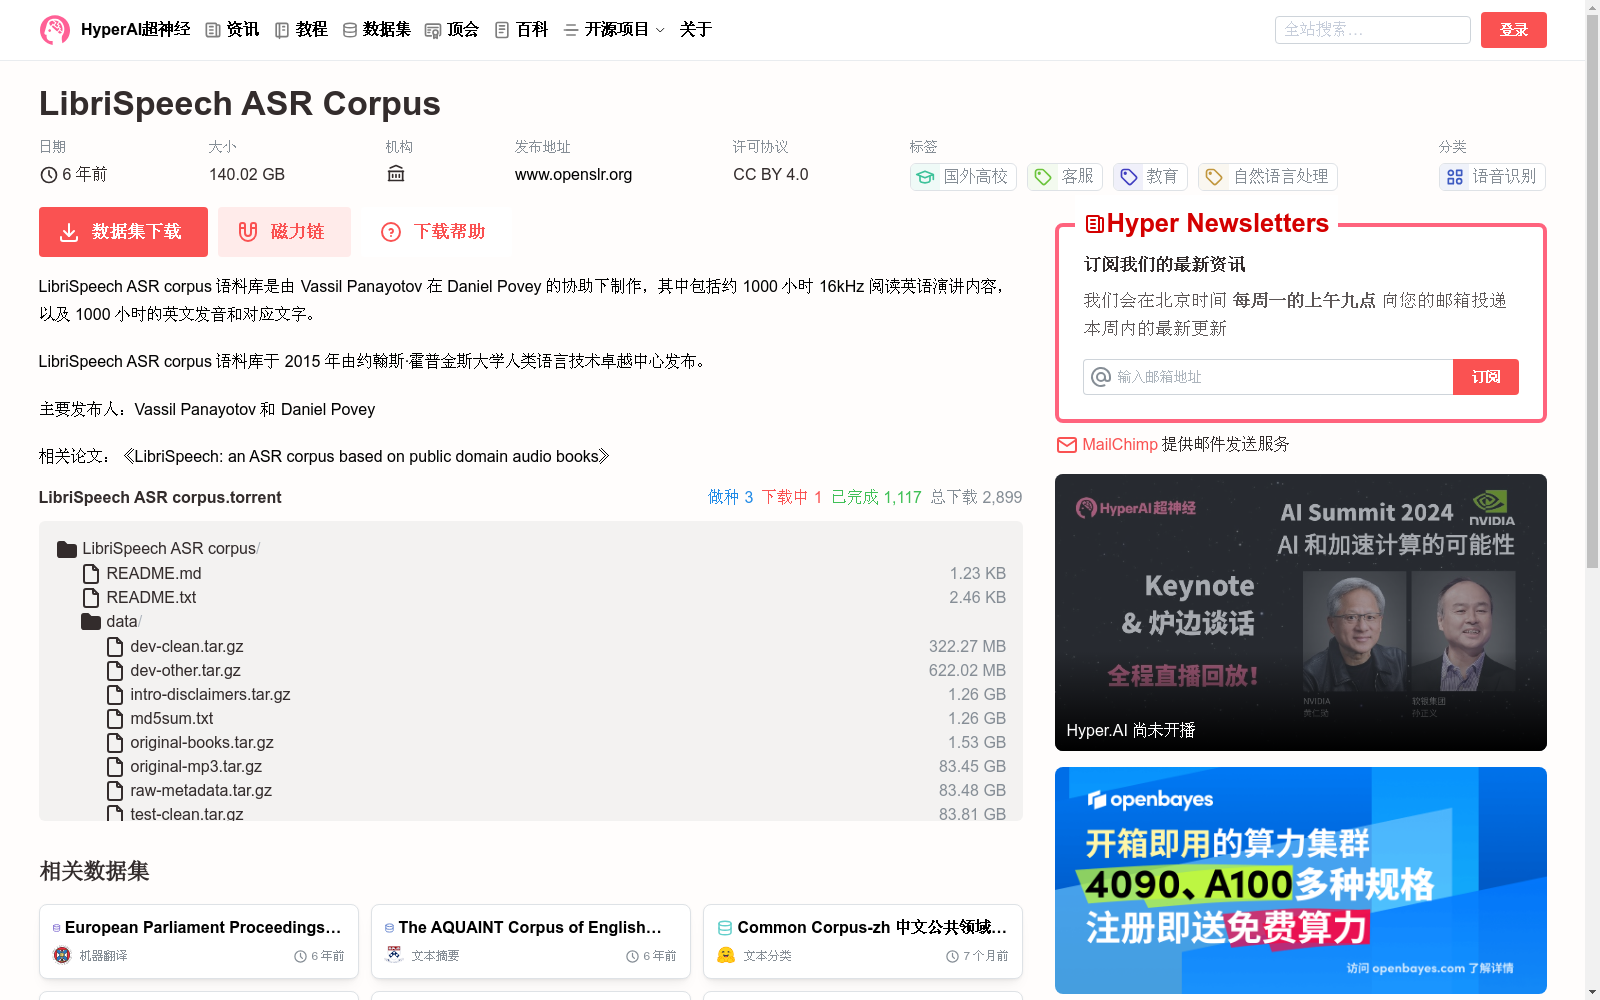The height and width of the screenshot is (1000, 1600).
Task: Focus the 全站搜索 search field
Action: point(1372,30)
